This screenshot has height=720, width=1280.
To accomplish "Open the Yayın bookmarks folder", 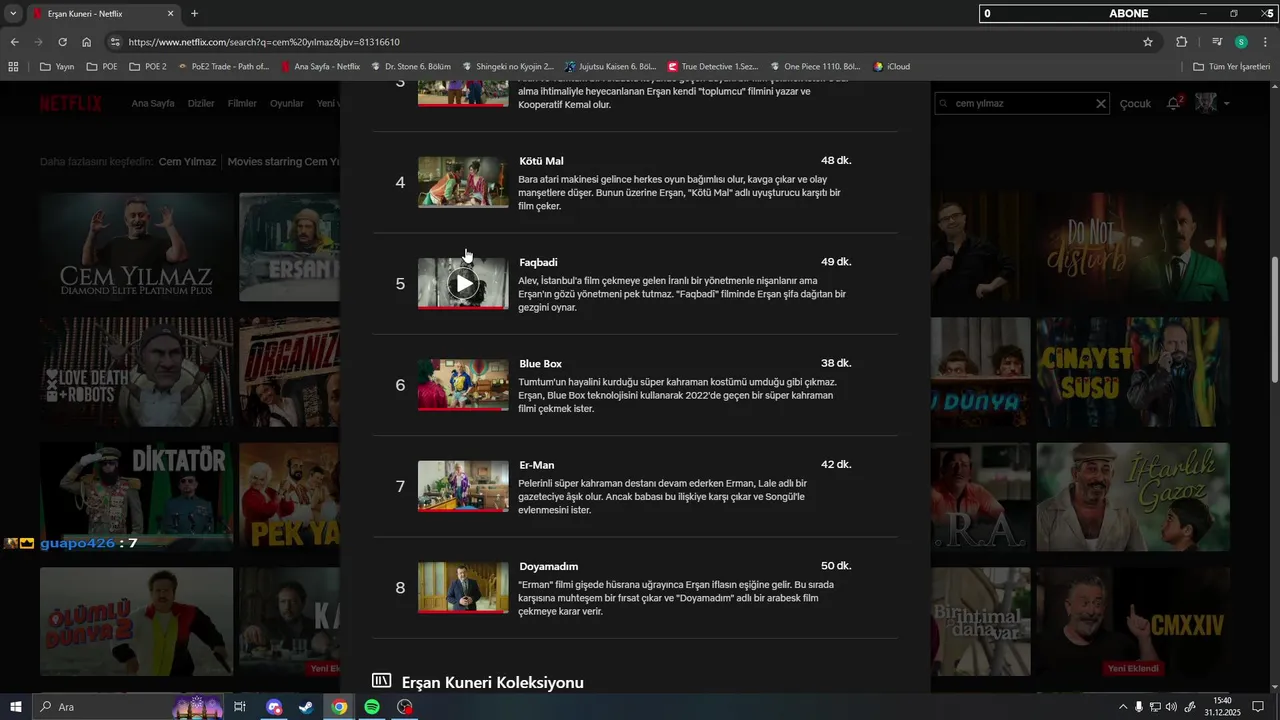I will click(x=57, y=67).
